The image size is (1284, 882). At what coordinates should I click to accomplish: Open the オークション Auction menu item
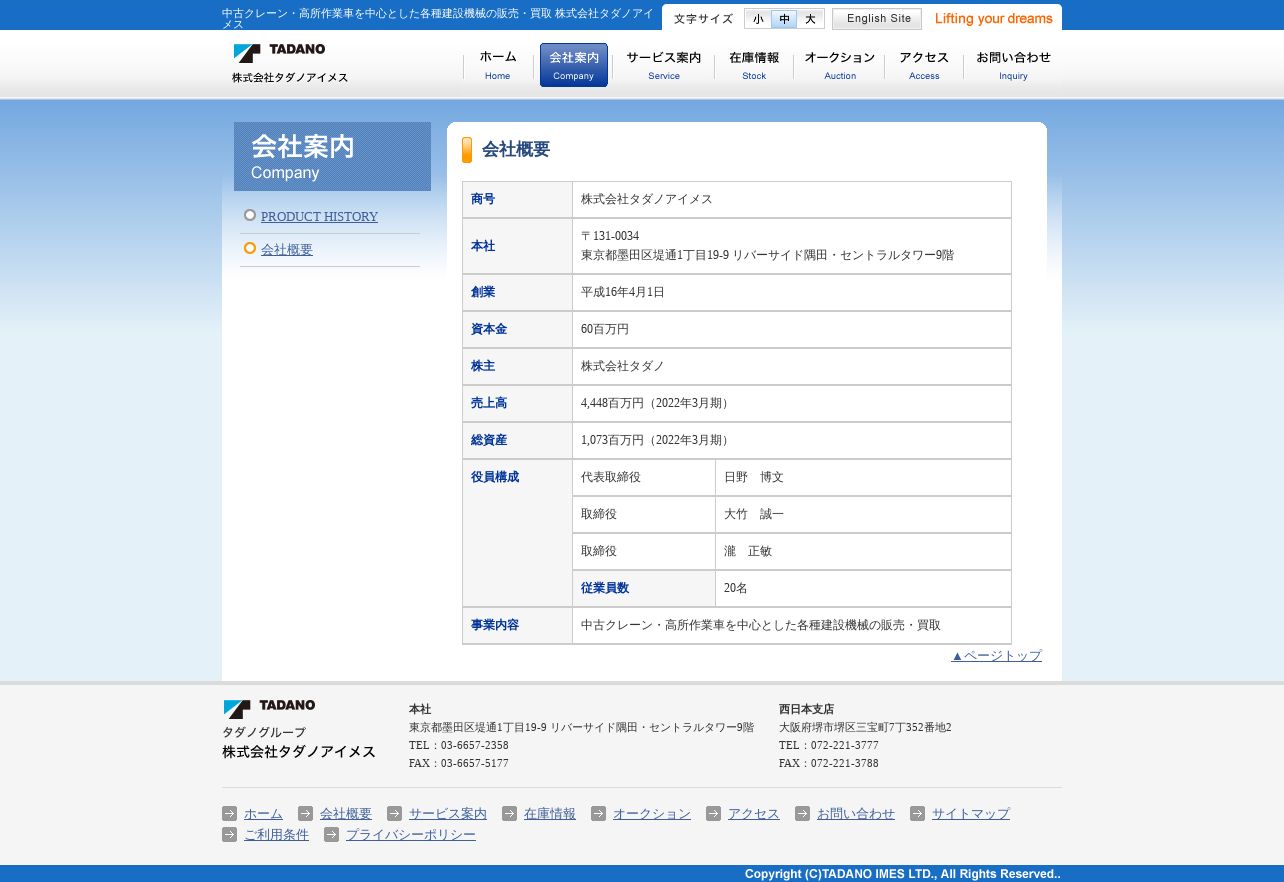pos(840,65)
